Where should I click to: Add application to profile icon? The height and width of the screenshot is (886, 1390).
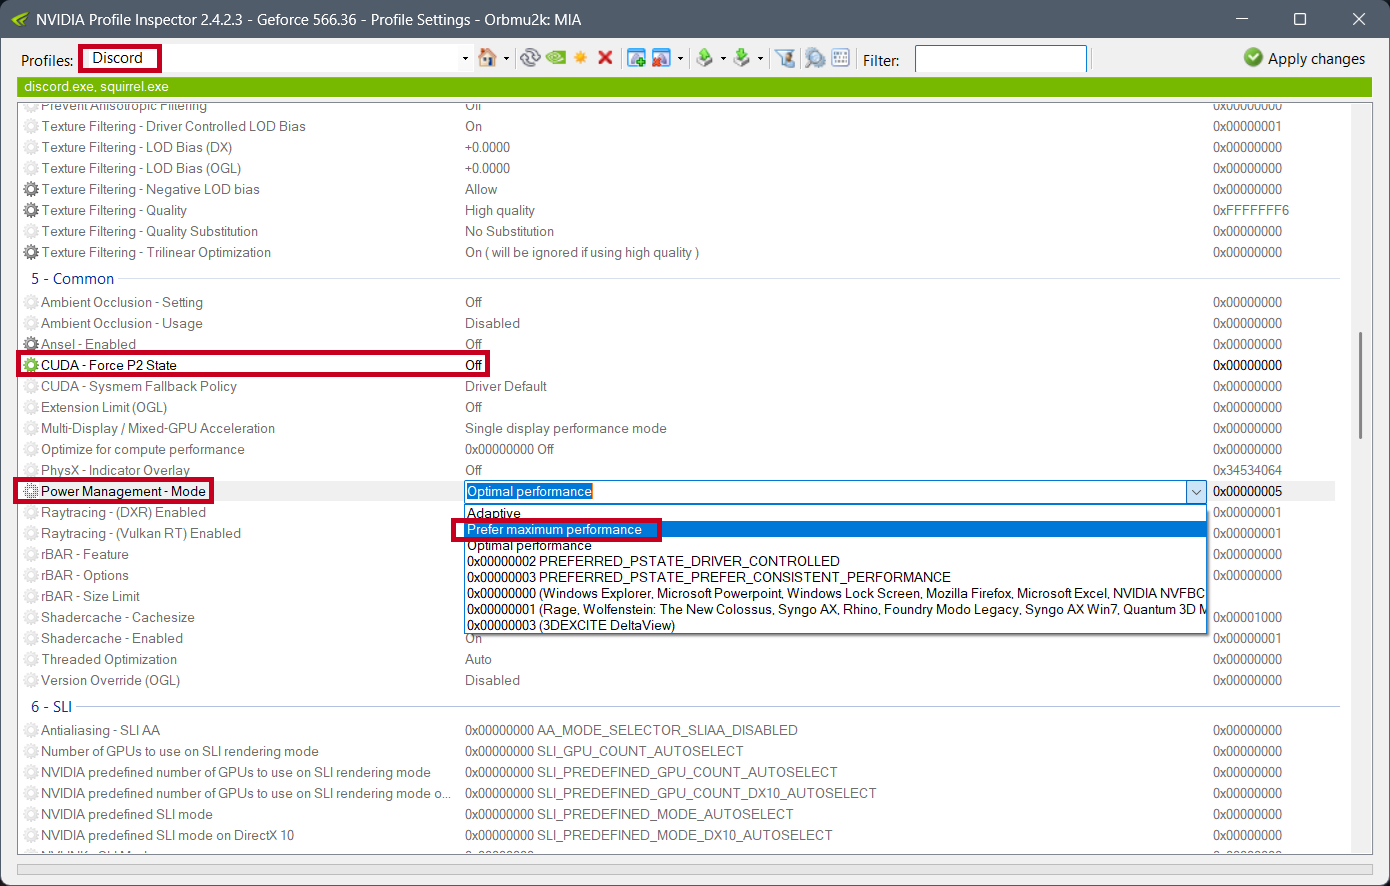tap(636, 58)
